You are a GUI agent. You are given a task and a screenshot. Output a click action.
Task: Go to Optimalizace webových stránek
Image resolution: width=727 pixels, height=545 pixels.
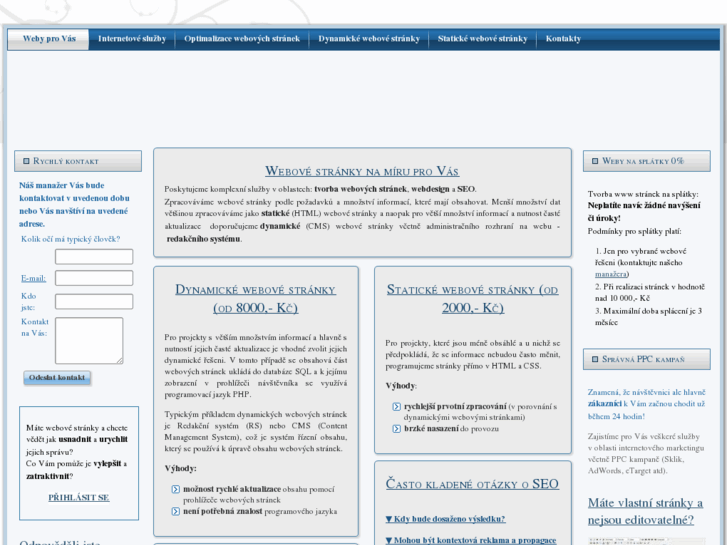242,39
